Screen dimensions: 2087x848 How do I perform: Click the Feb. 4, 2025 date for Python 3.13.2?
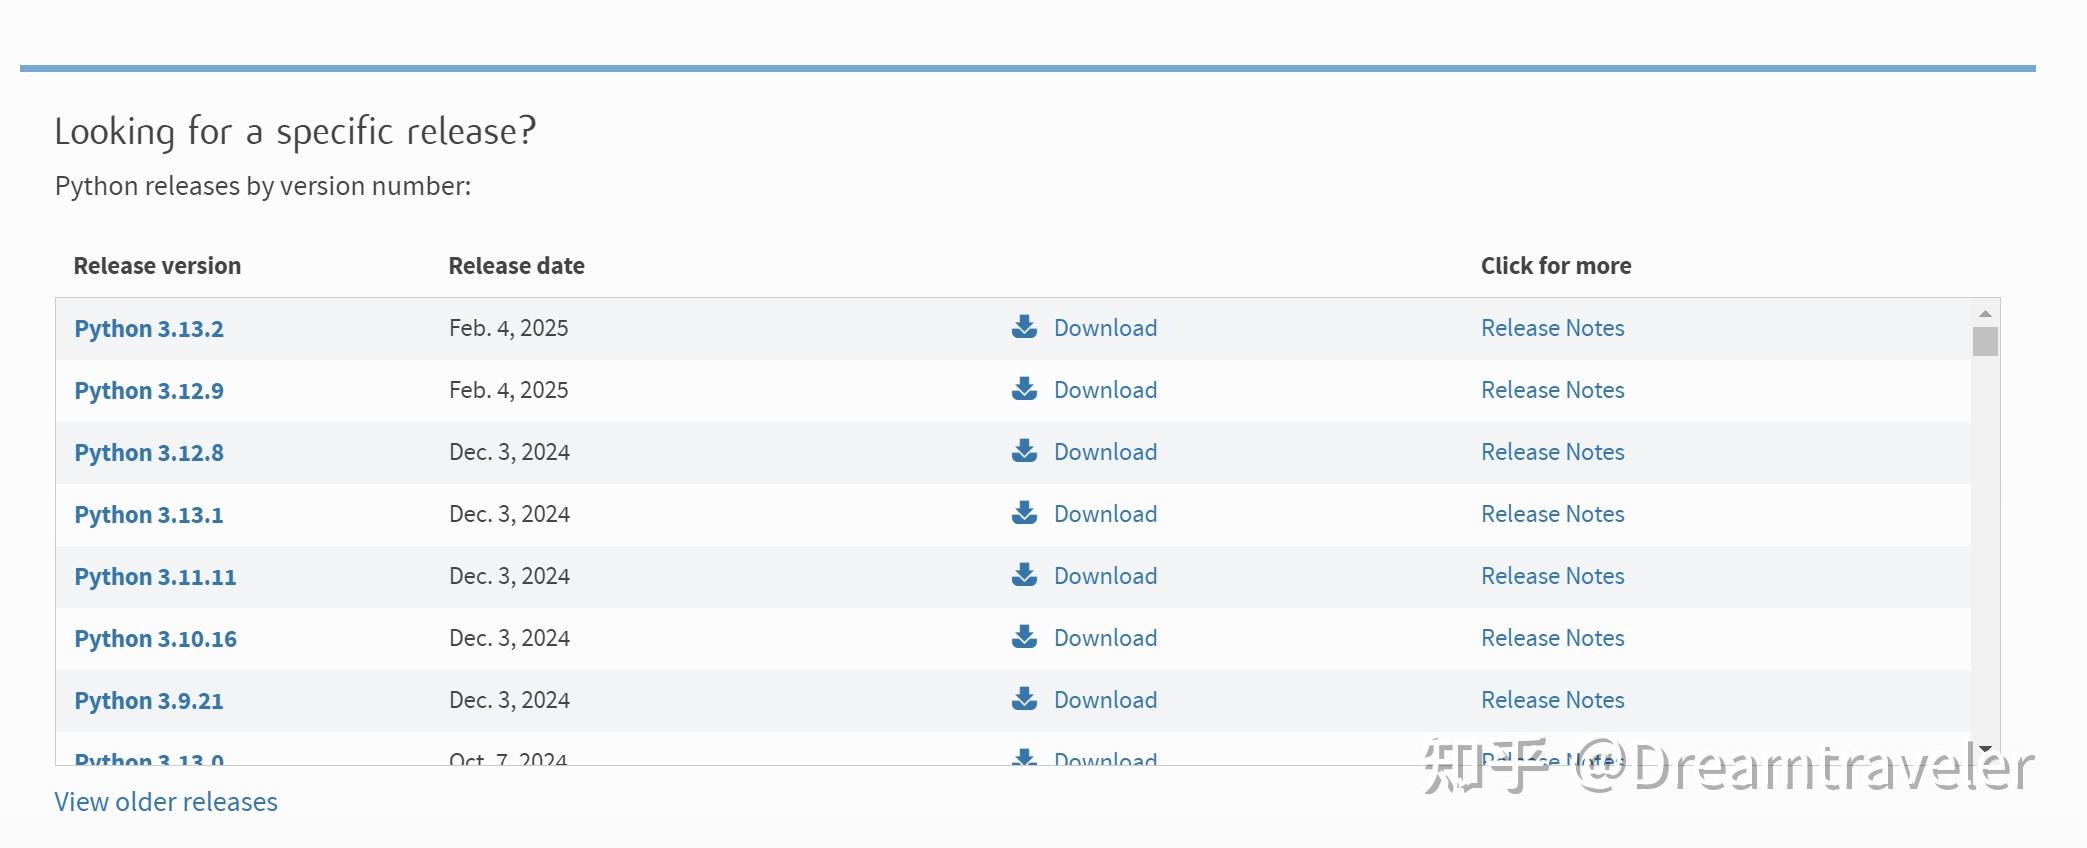point(508,328)
